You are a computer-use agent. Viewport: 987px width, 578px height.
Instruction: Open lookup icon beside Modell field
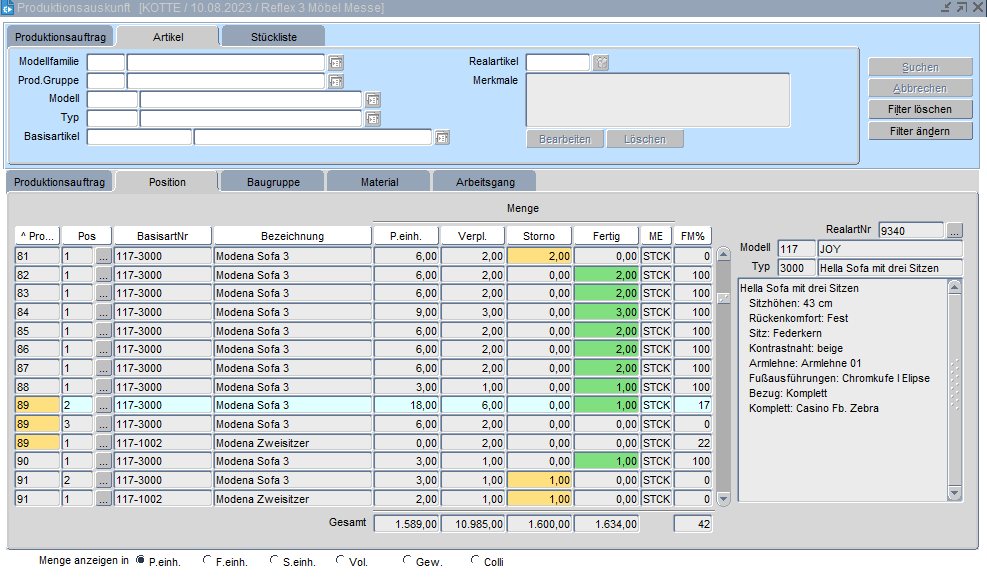point(373,100)
